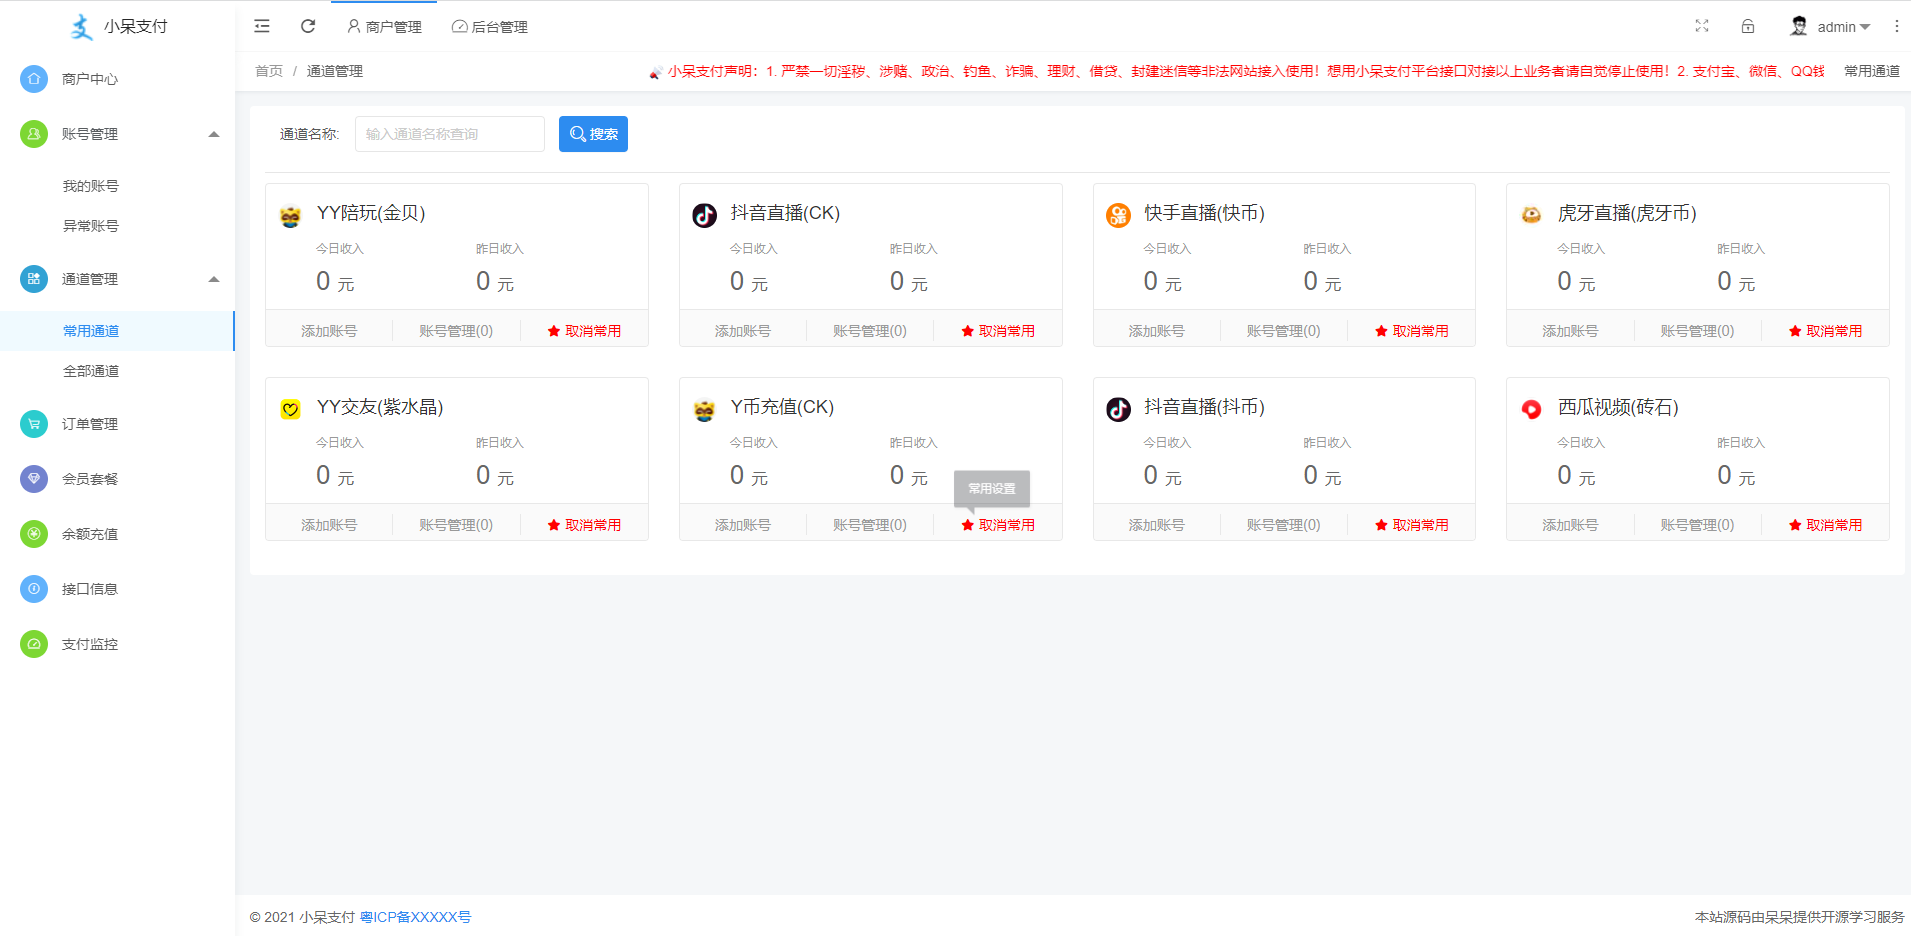1911x936 pixels.
Task: Click the 余额充值 sidebar icon
Action: tap(33, 533)
